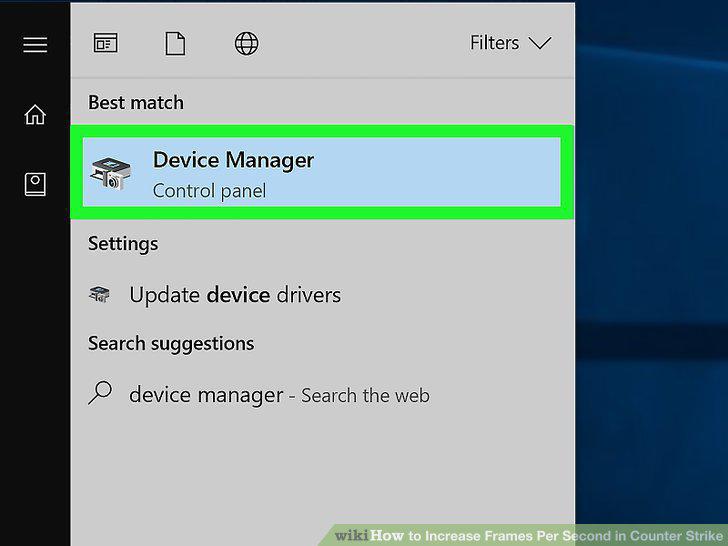728x546 pixels.
Task: Click the Control panel subtitle text
Action: (209, 191)
